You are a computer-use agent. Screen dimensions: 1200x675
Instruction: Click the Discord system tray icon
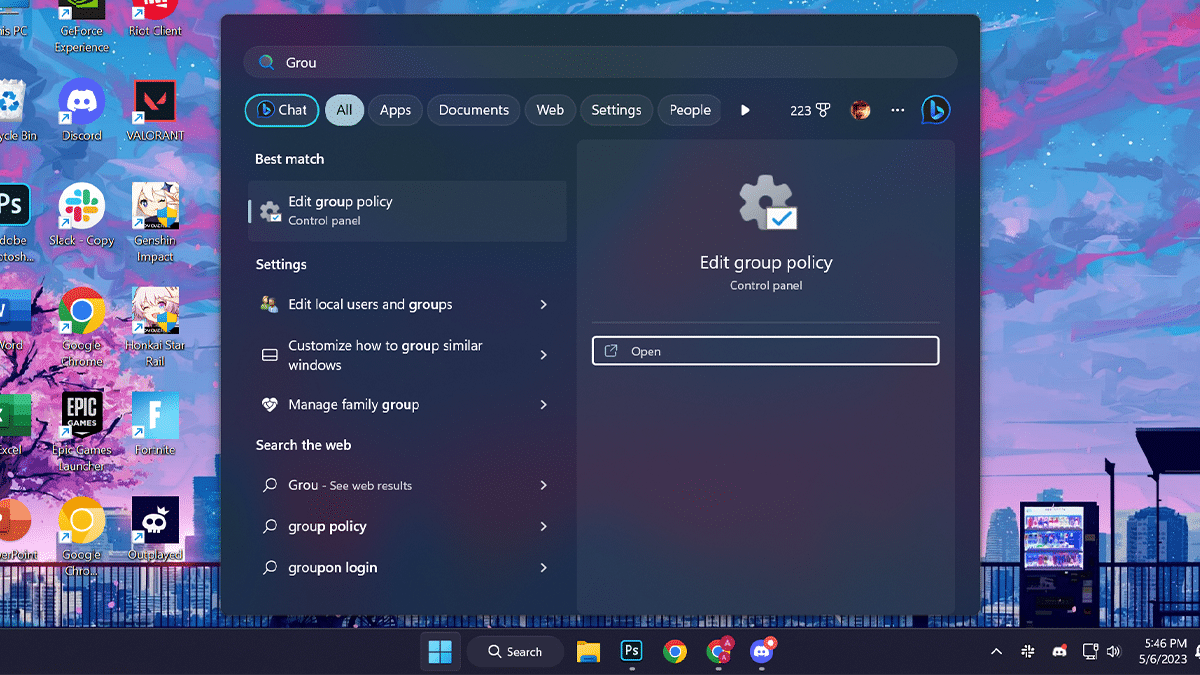pos(1059,652)
